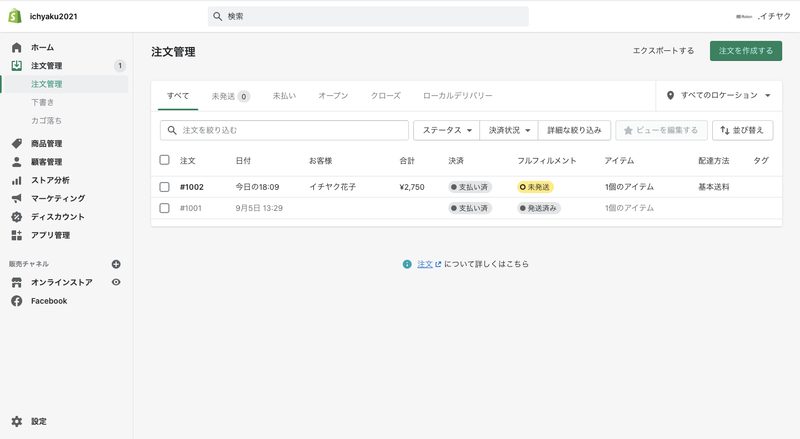Image resolution: width=800 pixels, height=439 pixels.
Task: Switch to the 未発送 tab
Action: [231, 96]
